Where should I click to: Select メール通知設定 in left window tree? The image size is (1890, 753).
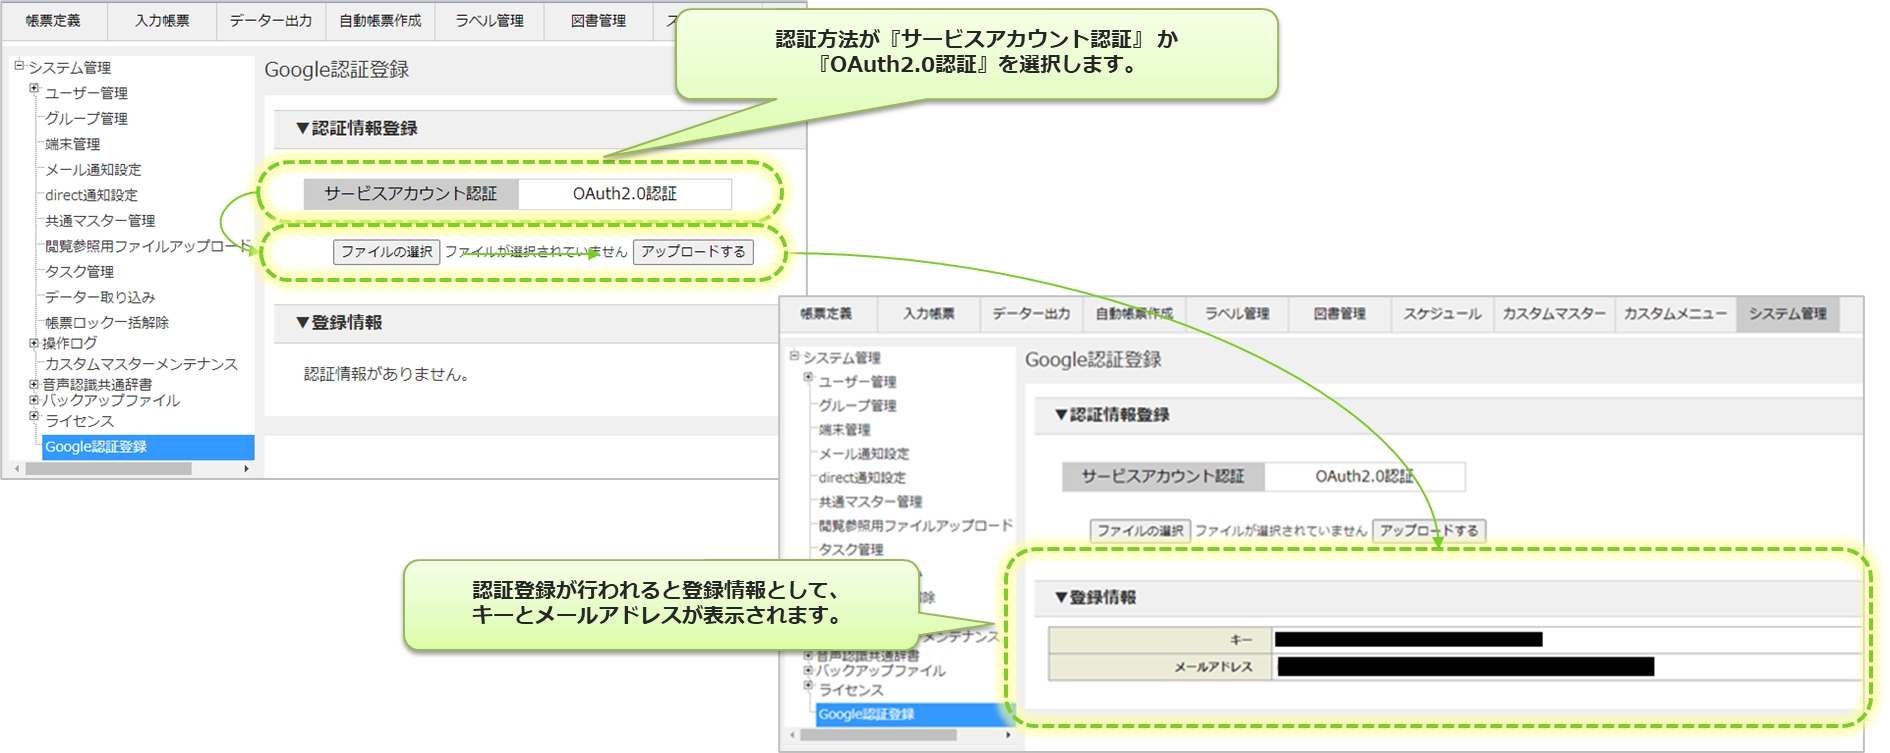point(93,170)
